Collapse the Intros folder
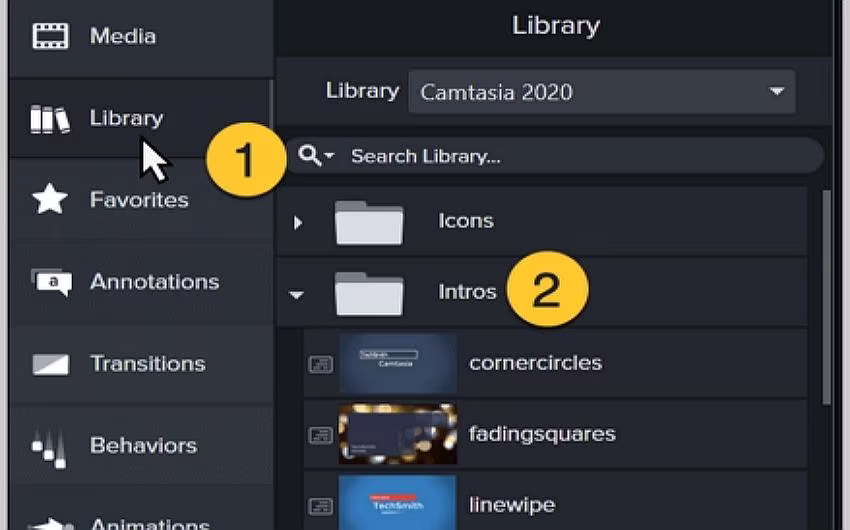This screenshot has height=530, width=850. (297, 295)
